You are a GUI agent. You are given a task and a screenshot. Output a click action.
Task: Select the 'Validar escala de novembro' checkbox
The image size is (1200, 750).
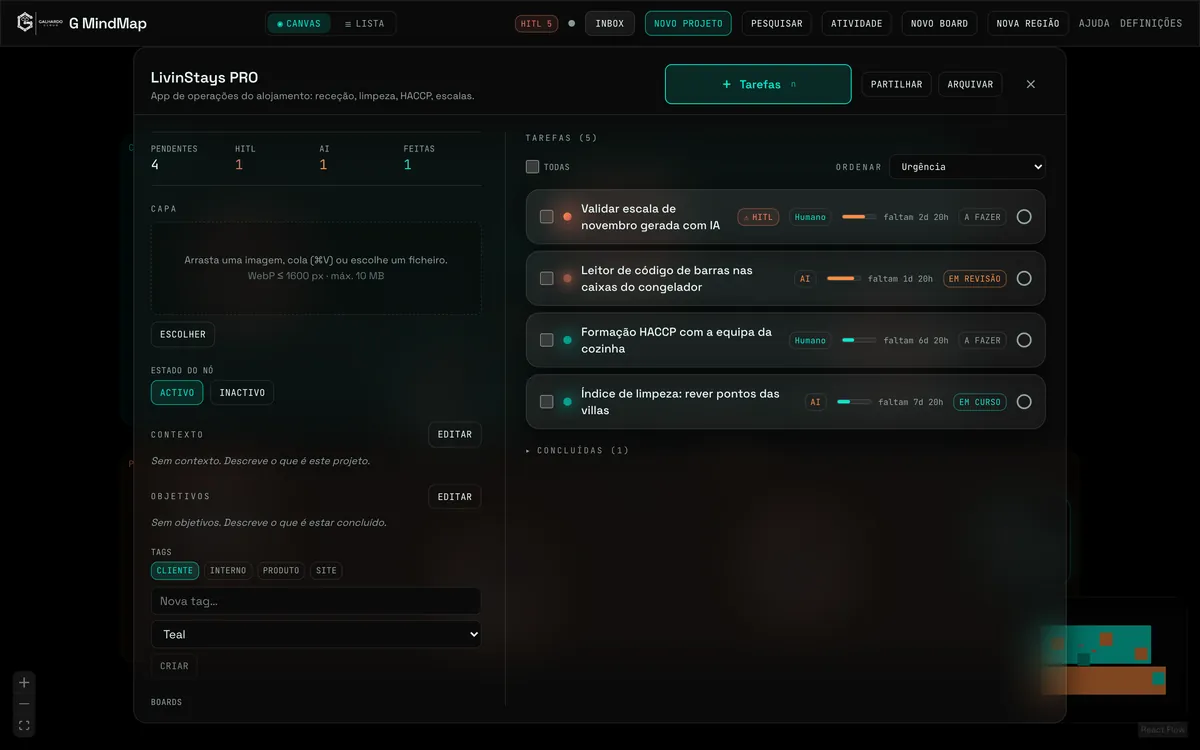click(x=546, y=217)
